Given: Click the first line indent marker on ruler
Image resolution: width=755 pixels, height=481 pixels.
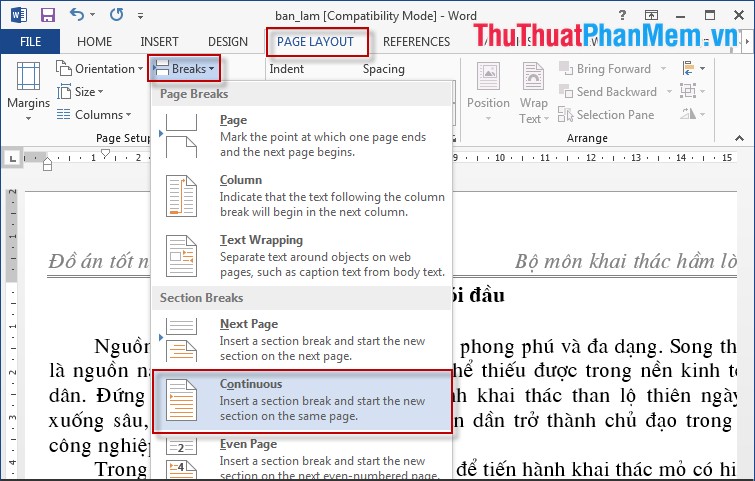Looking at the screenshot, I should 105,153.
